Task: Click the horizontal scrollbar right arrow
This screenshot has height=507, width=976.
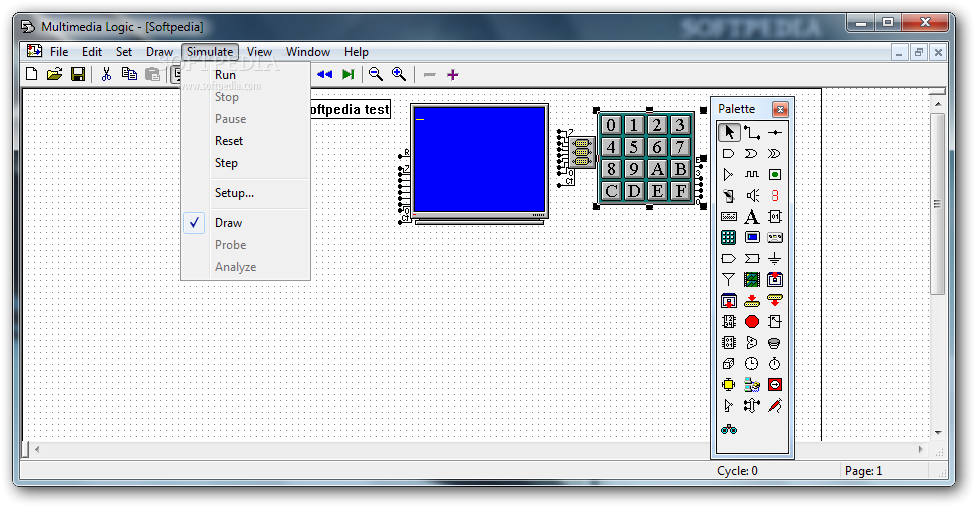Action: pos(921,449)
